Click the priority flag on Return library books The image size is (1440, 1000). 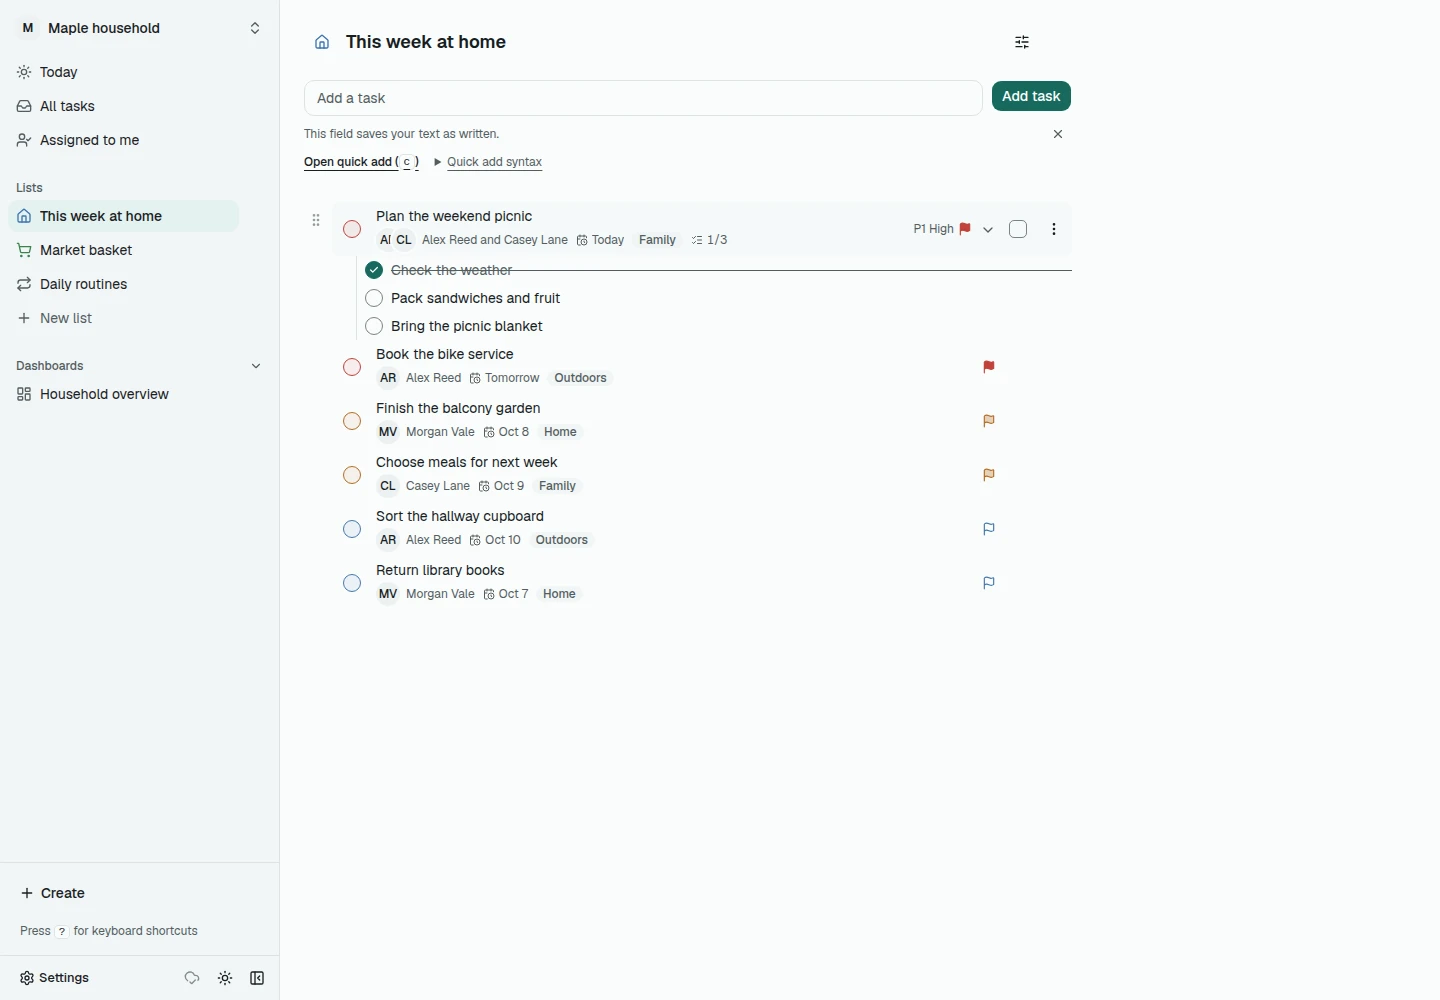pyautogui.click(x=989, y=583)
